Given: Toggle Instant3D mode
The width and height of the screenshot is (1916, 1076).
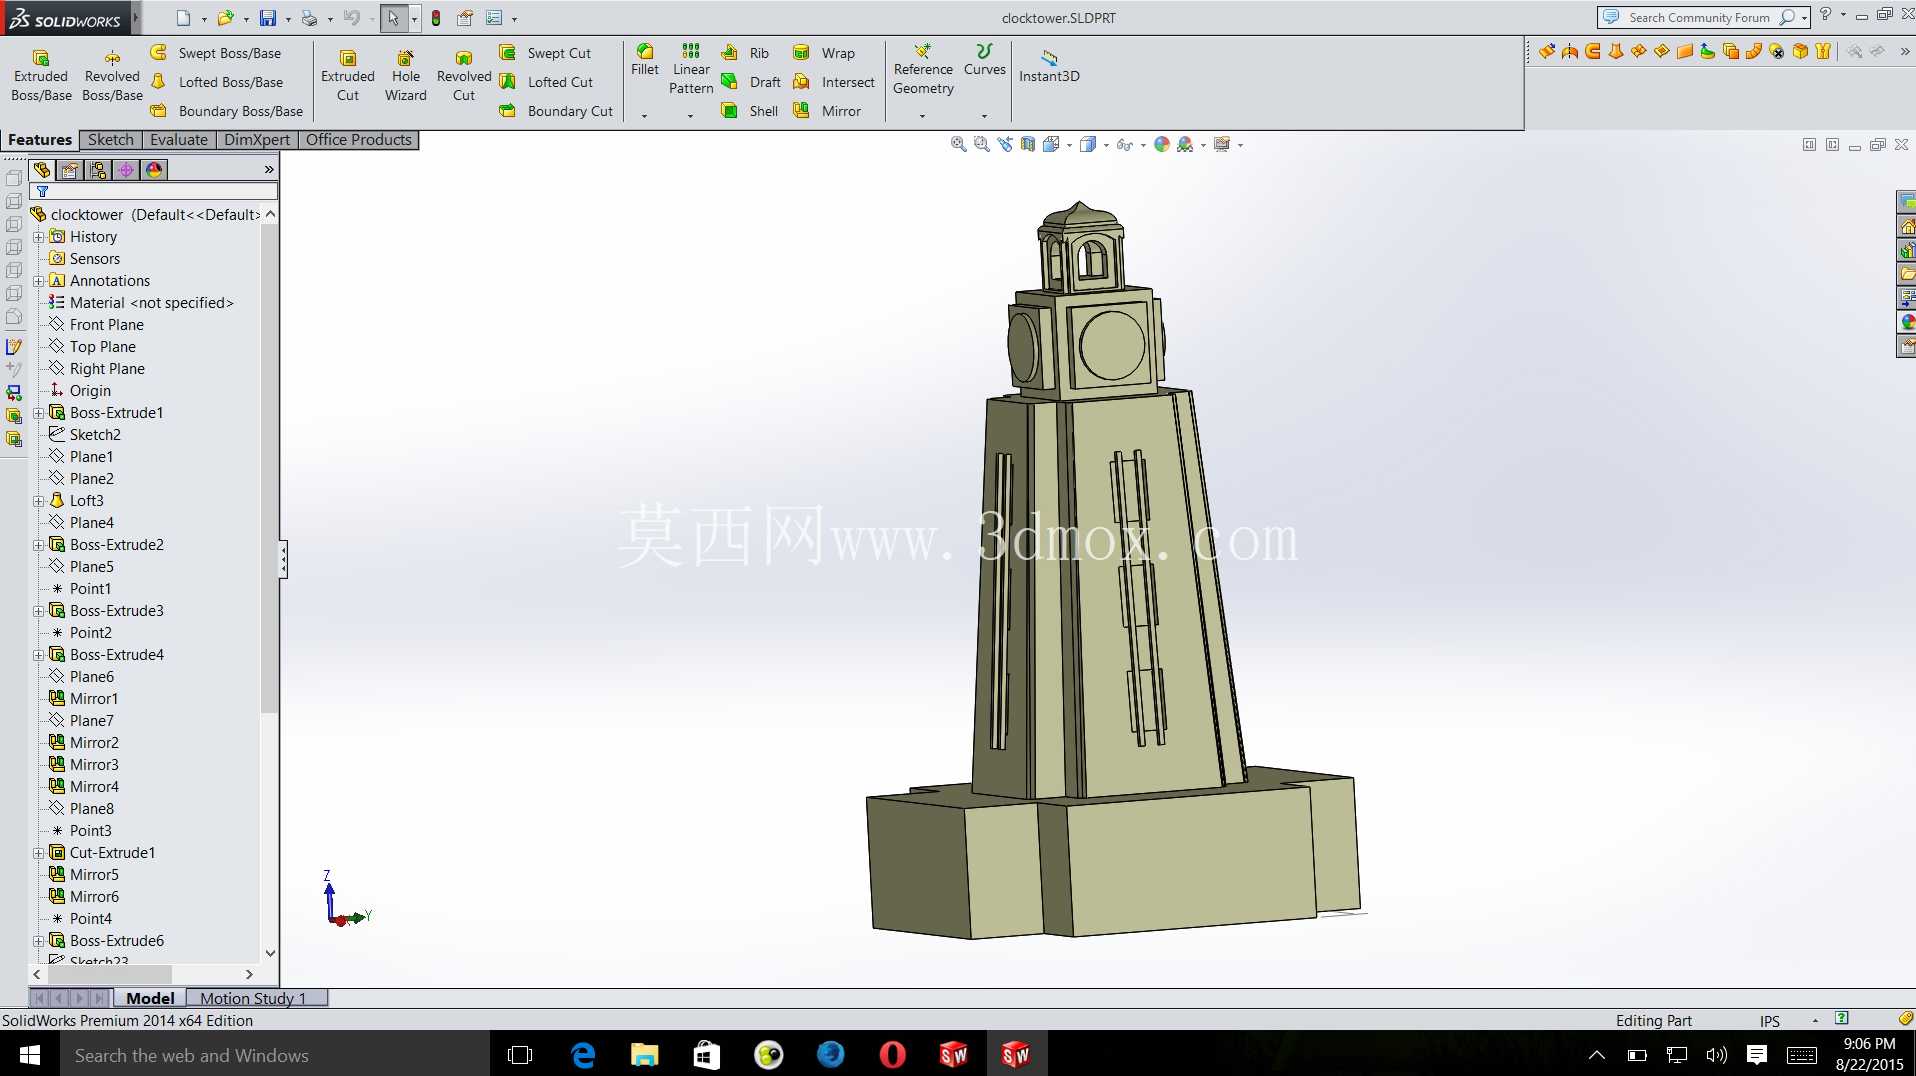Looking at the screenshot, I should 1049,66.
